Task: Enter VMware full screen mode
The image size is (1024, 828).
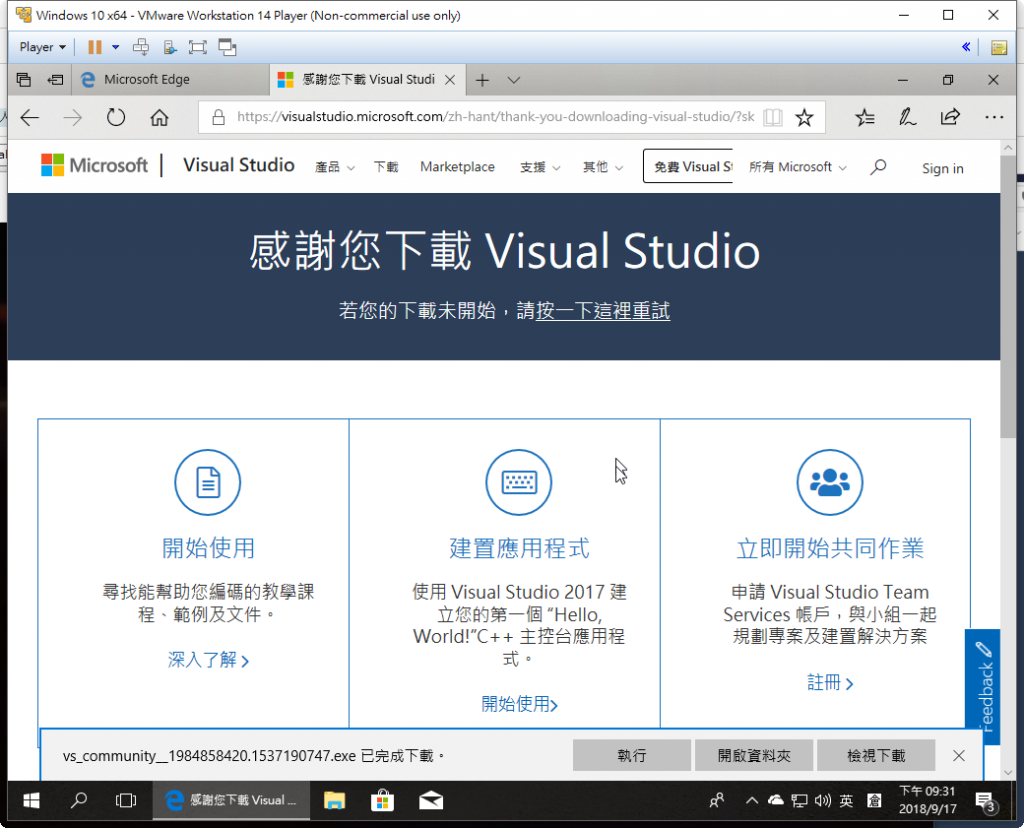Action: click(197, 47)
